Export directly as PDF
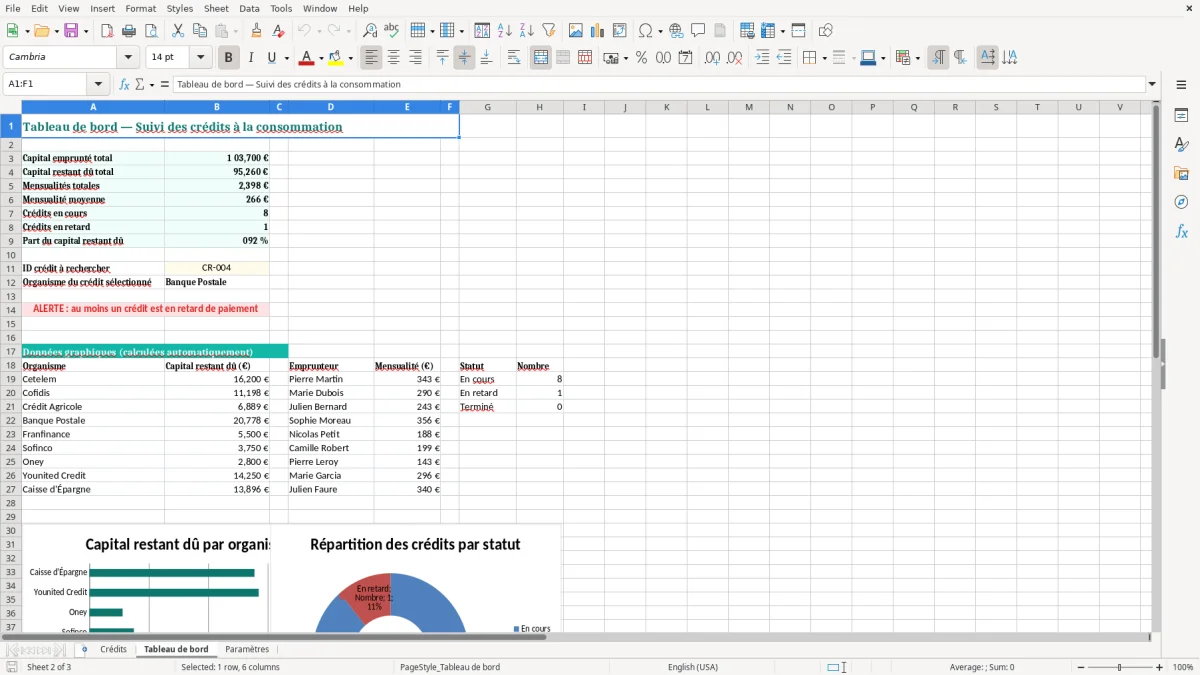 point(107,31)
